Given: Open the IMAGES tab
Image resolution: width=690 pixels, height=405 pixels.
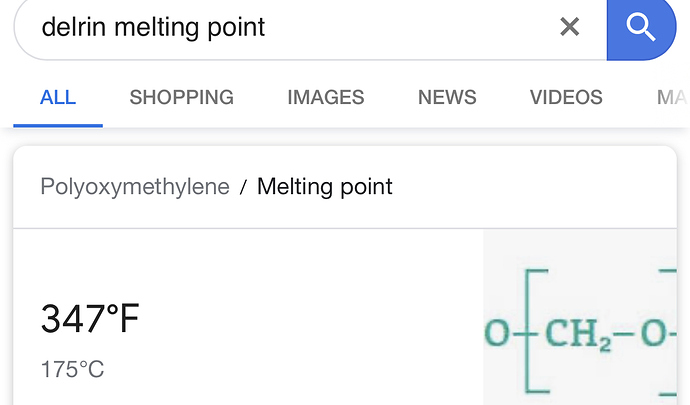Looking at the screenshot, I should tap(326, 97).
